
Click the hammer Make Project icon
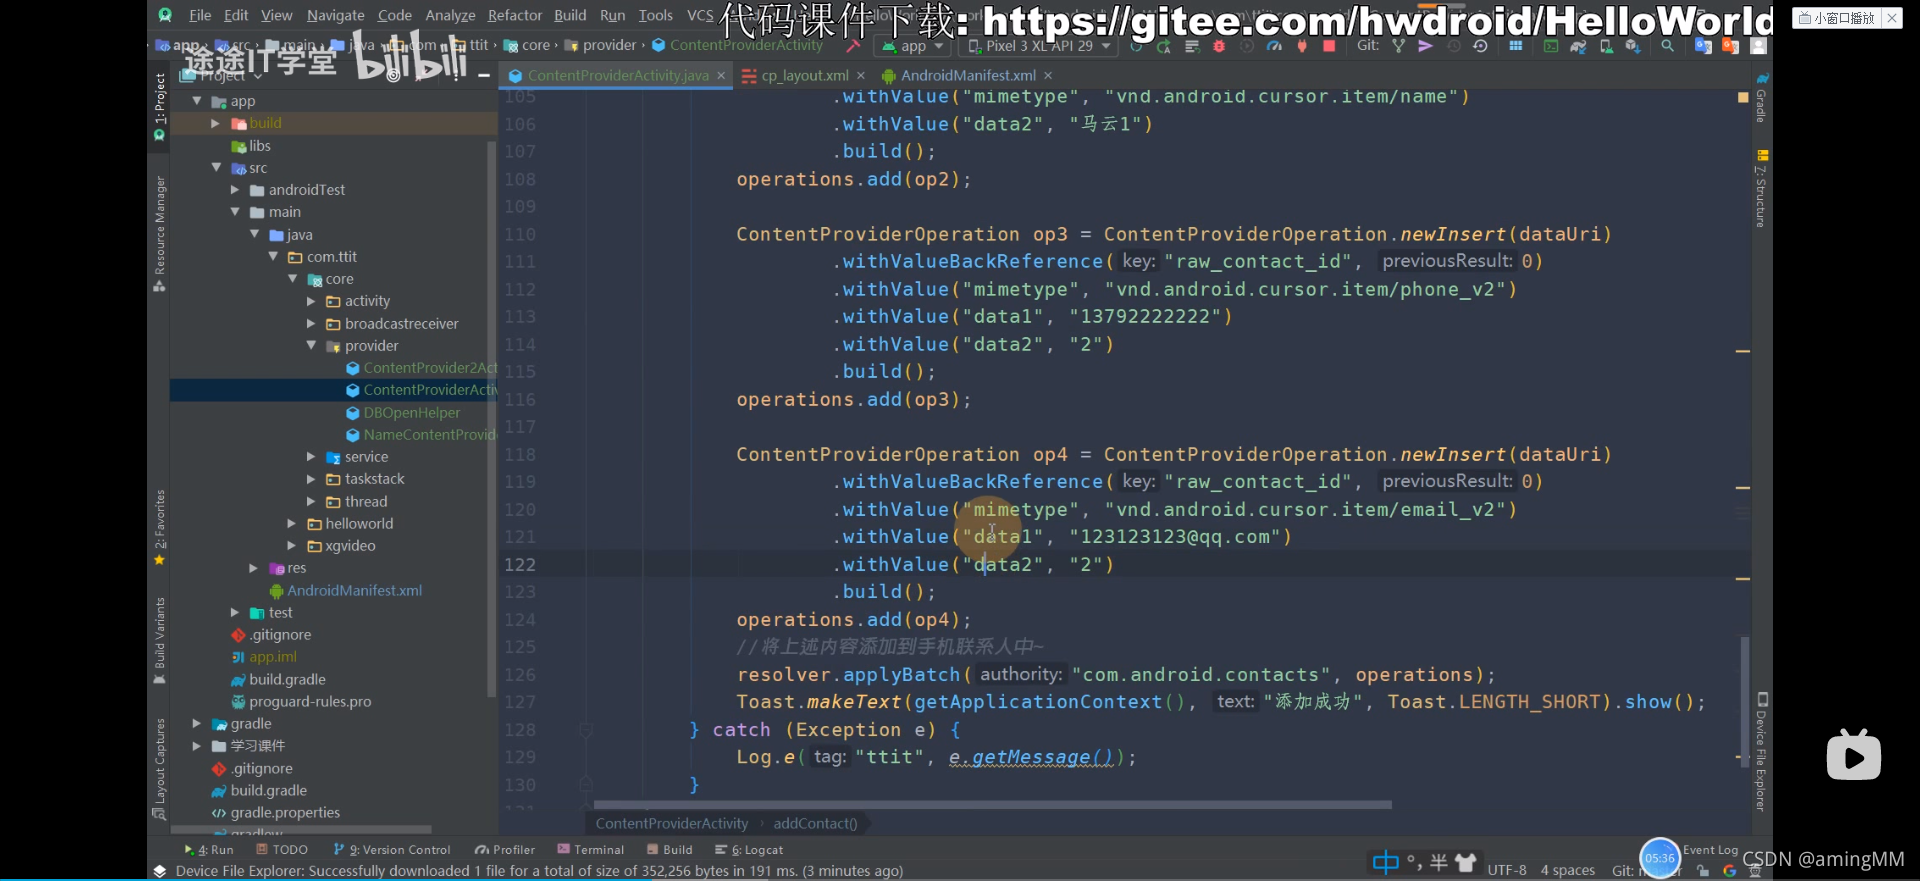pos(853,46)
